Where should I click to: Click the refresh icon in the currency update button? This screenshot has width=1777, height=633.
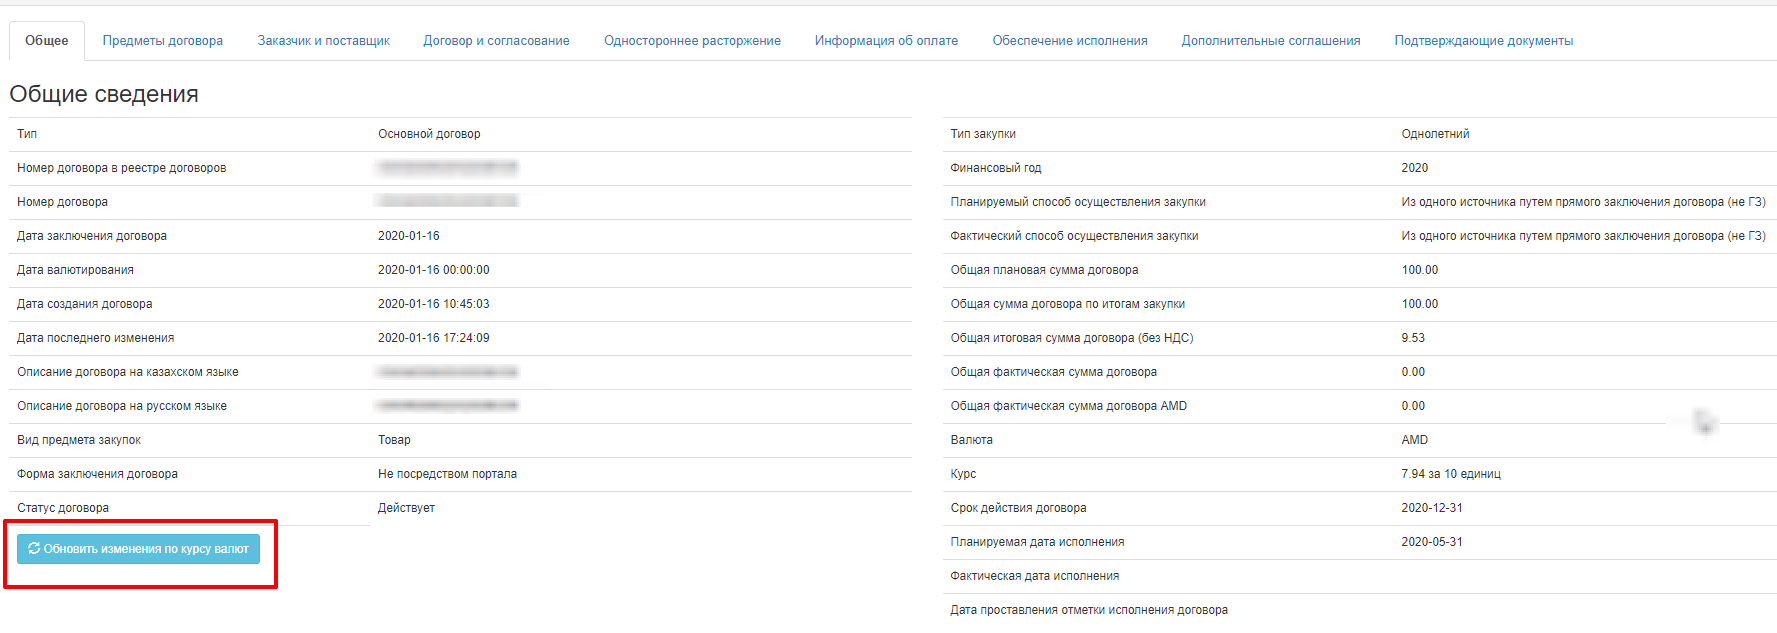[34, 549]
